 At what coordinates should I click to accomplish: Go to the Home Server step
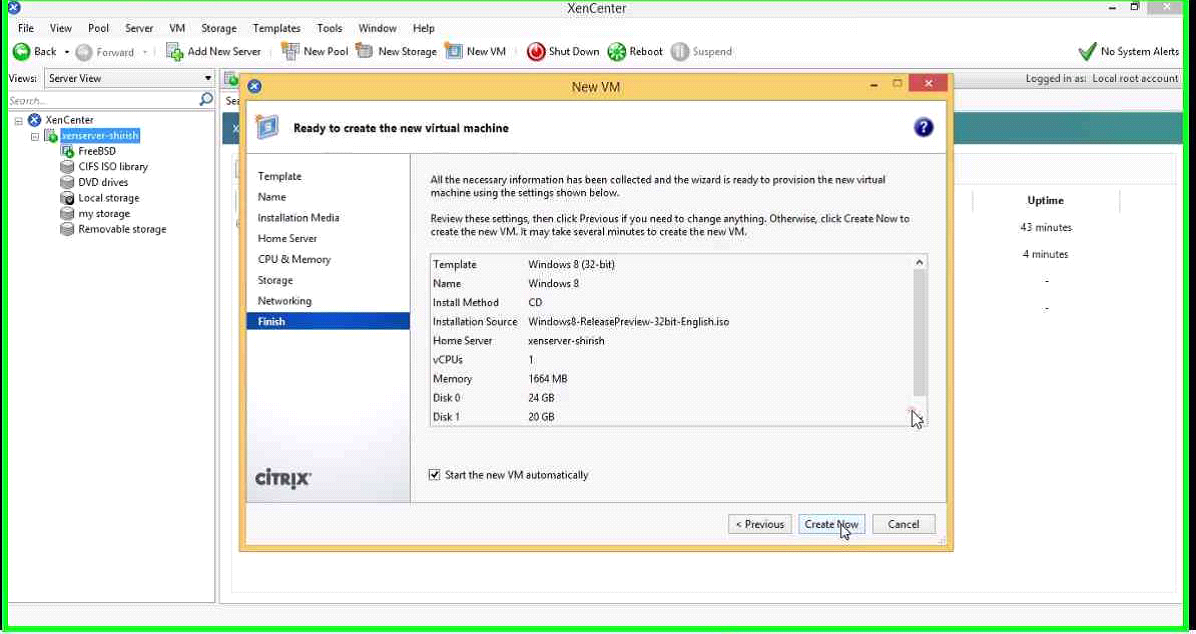328,238
